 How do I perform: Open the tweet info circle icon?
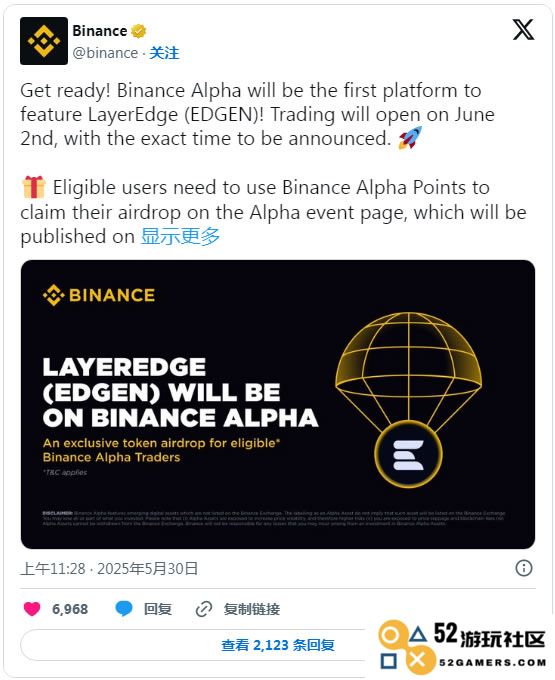[x=524, y=568]
